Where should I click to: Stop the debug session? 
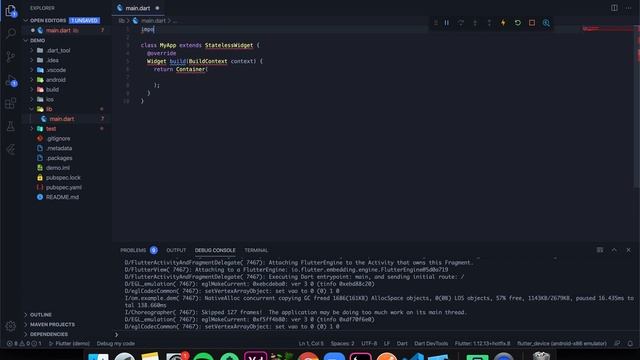pos(532,23)
